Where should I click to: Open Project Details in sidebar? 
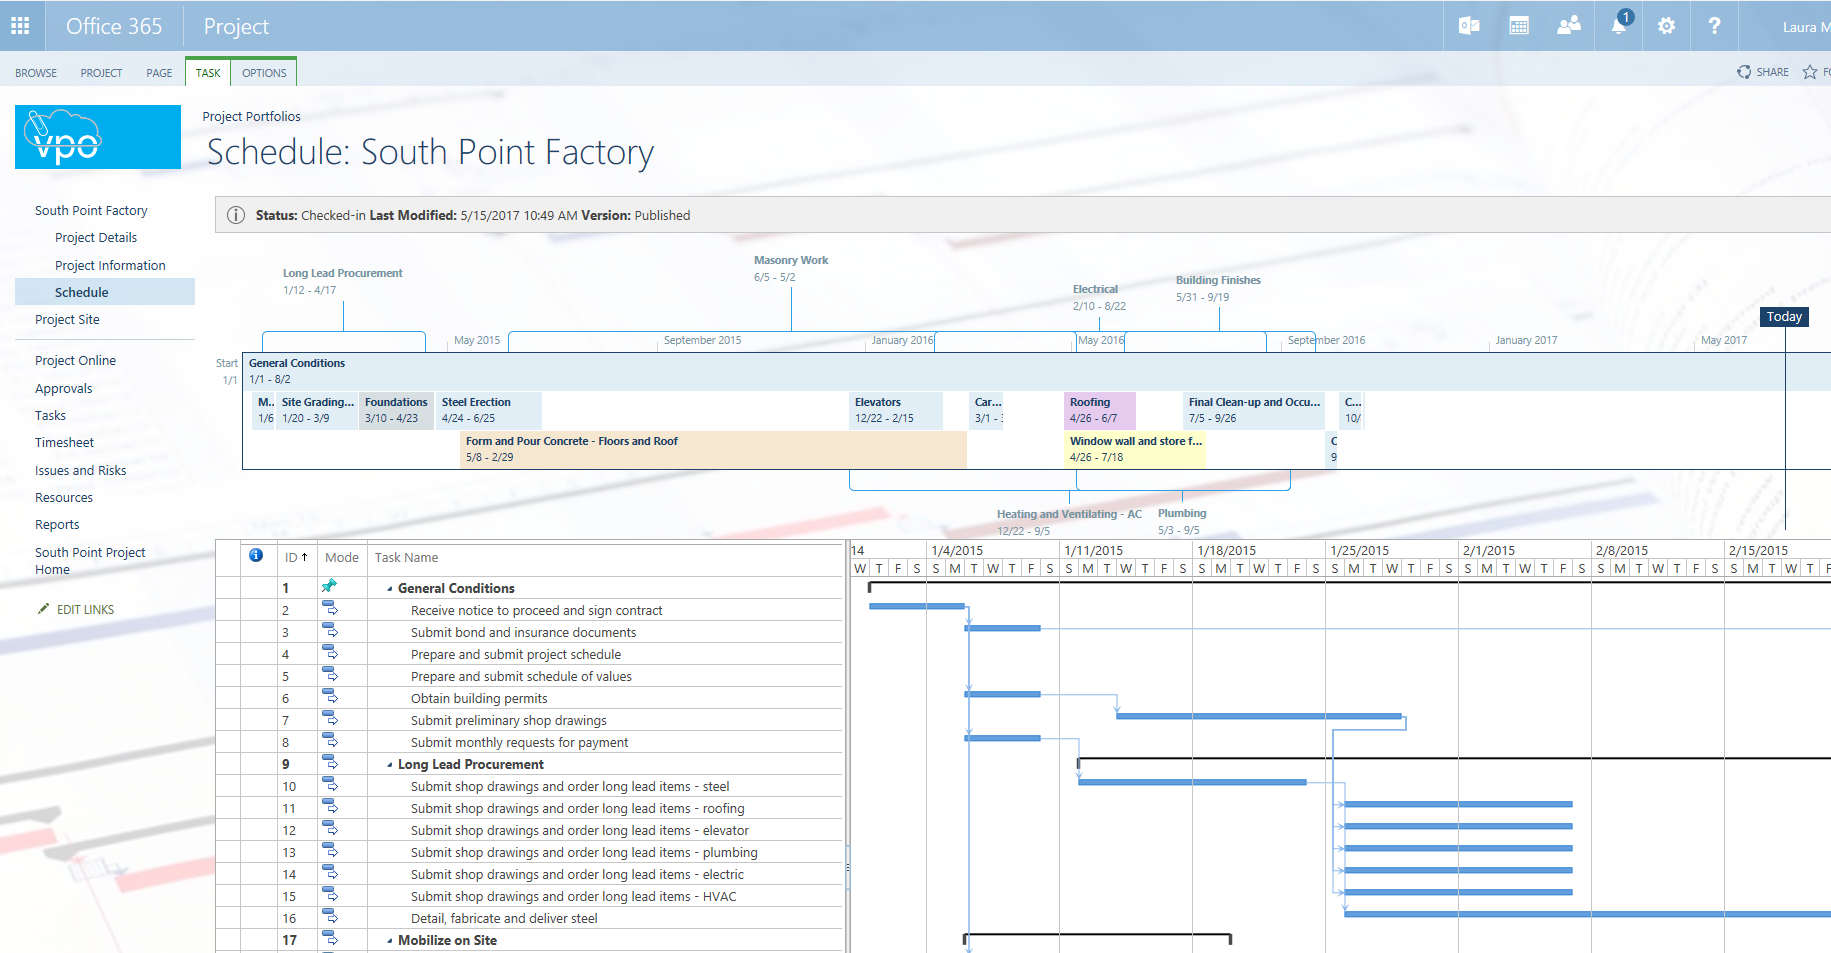96,238
